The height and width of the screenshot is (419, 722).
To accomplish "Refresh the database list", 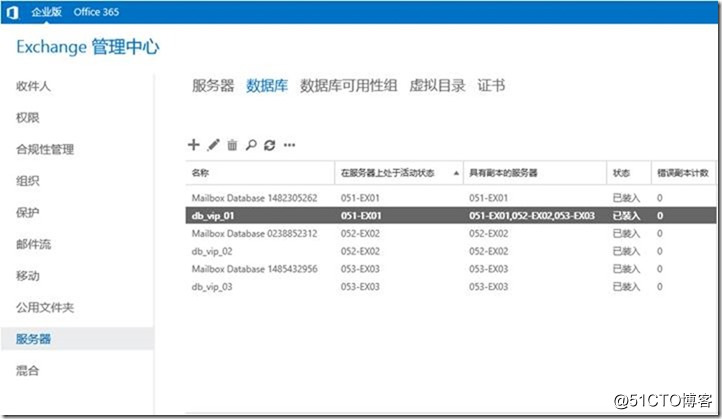I will click(x=269, y=145).
